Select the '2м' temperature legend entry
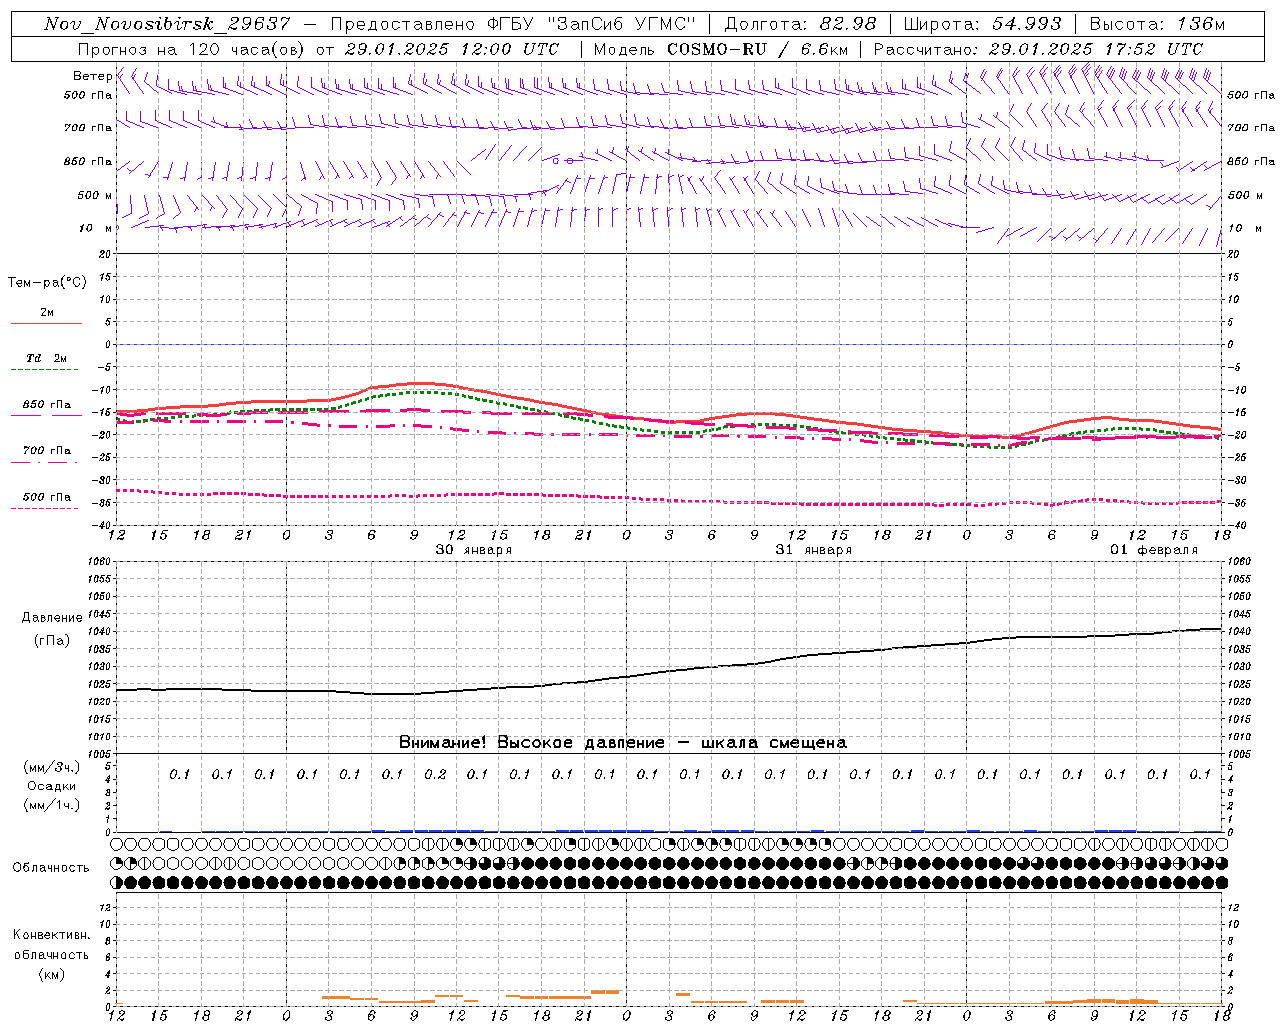Image resolution: width=1280 pixels, height=1024 pixels. click(47, 313)
